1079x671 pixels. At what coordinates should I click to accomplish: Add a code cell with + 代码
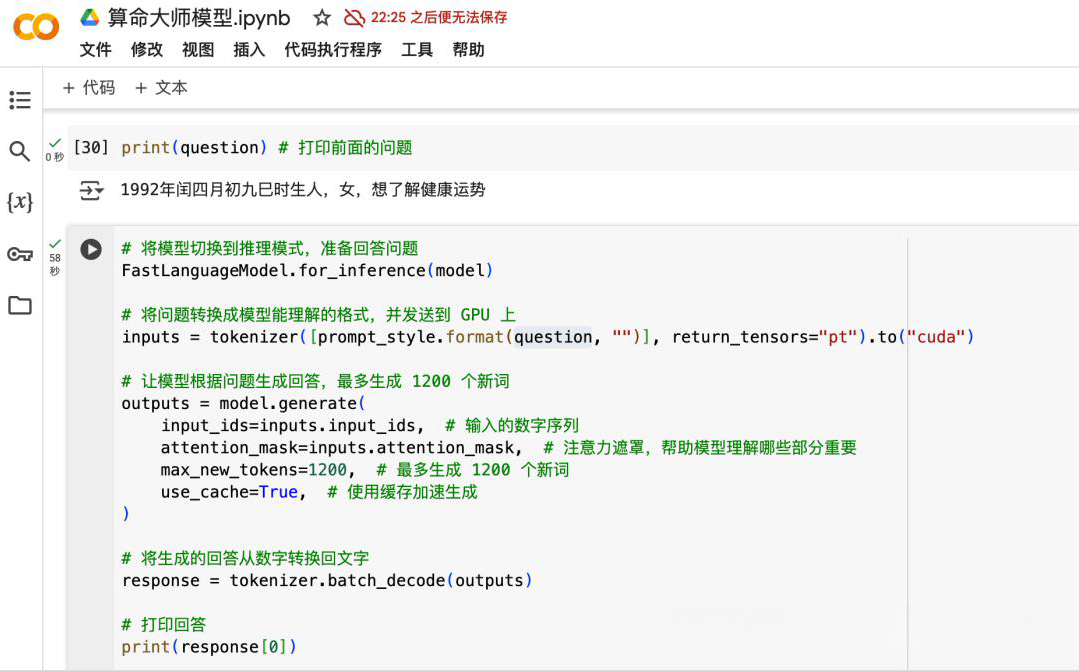pos(89,87)
